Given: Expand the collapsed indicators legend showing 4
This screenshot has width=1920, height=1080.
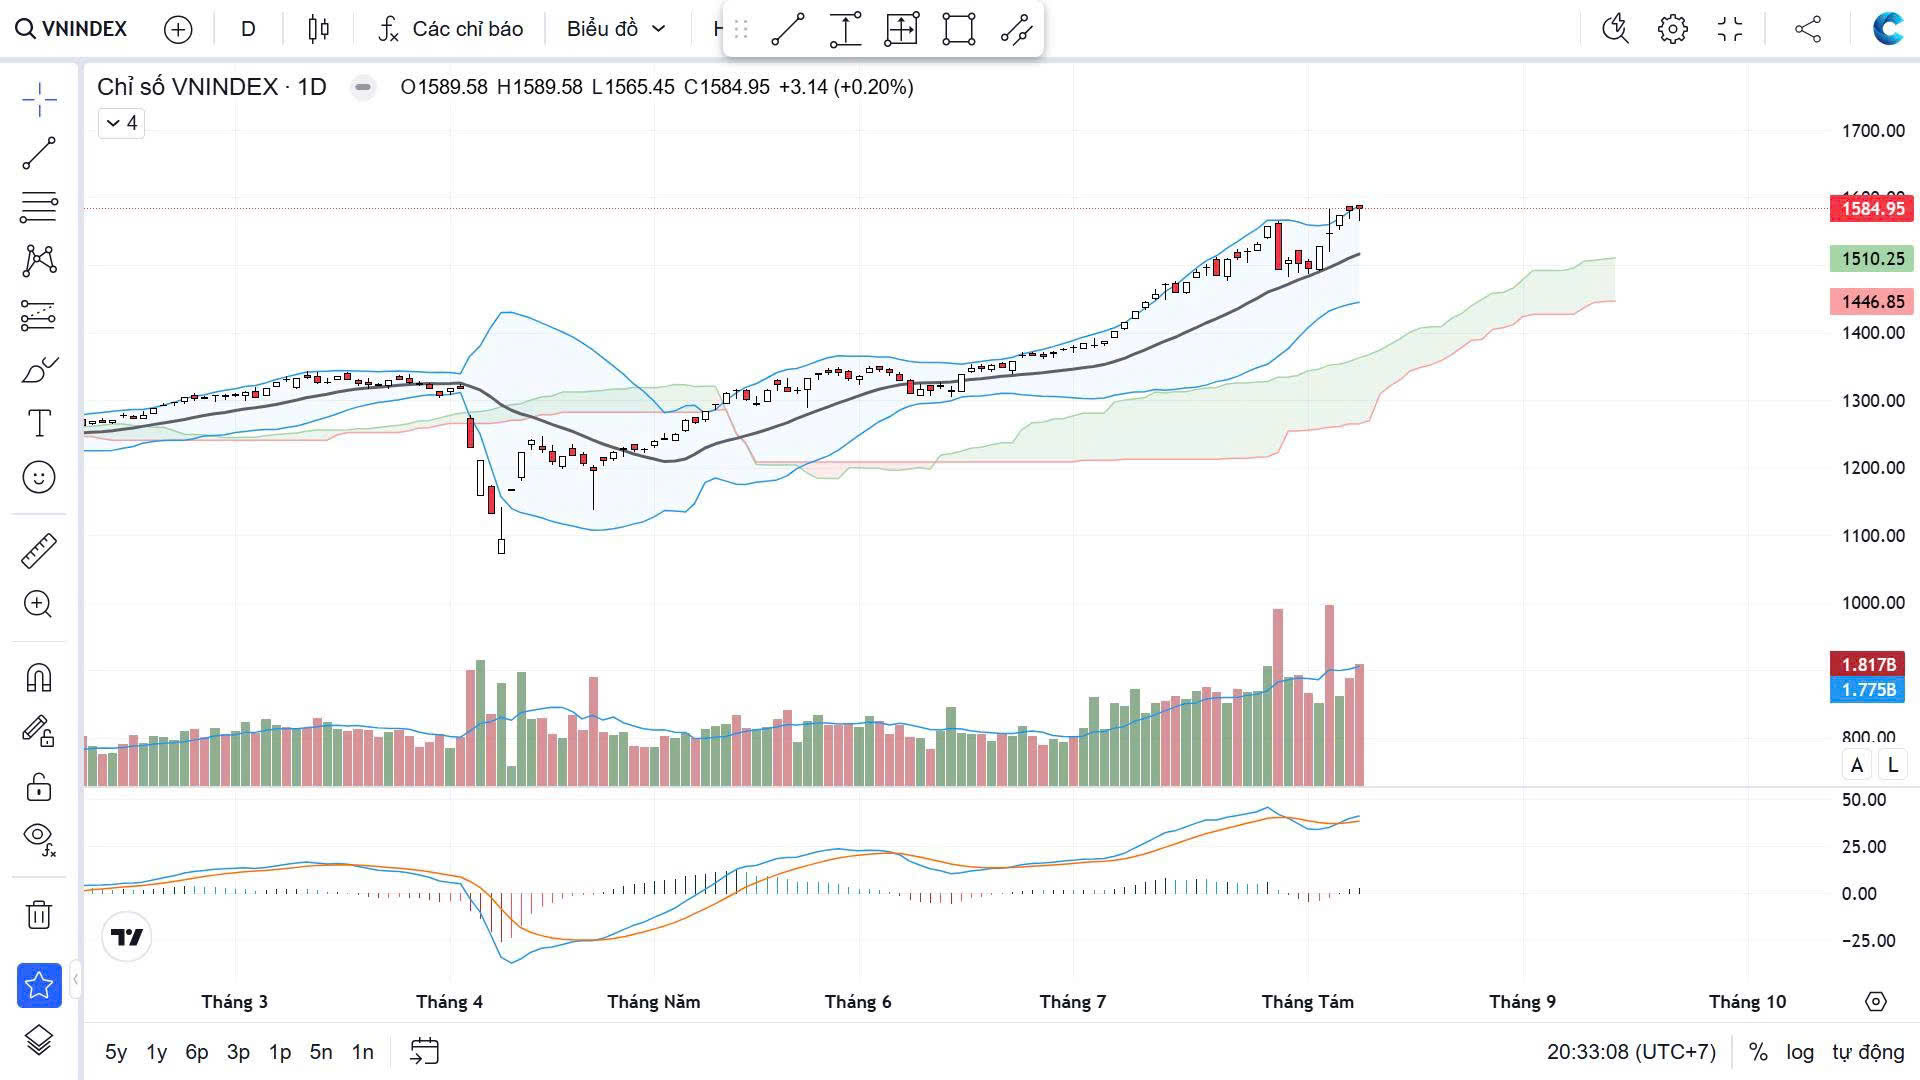Looking at the screenshot, I should [x=121, y=123].
